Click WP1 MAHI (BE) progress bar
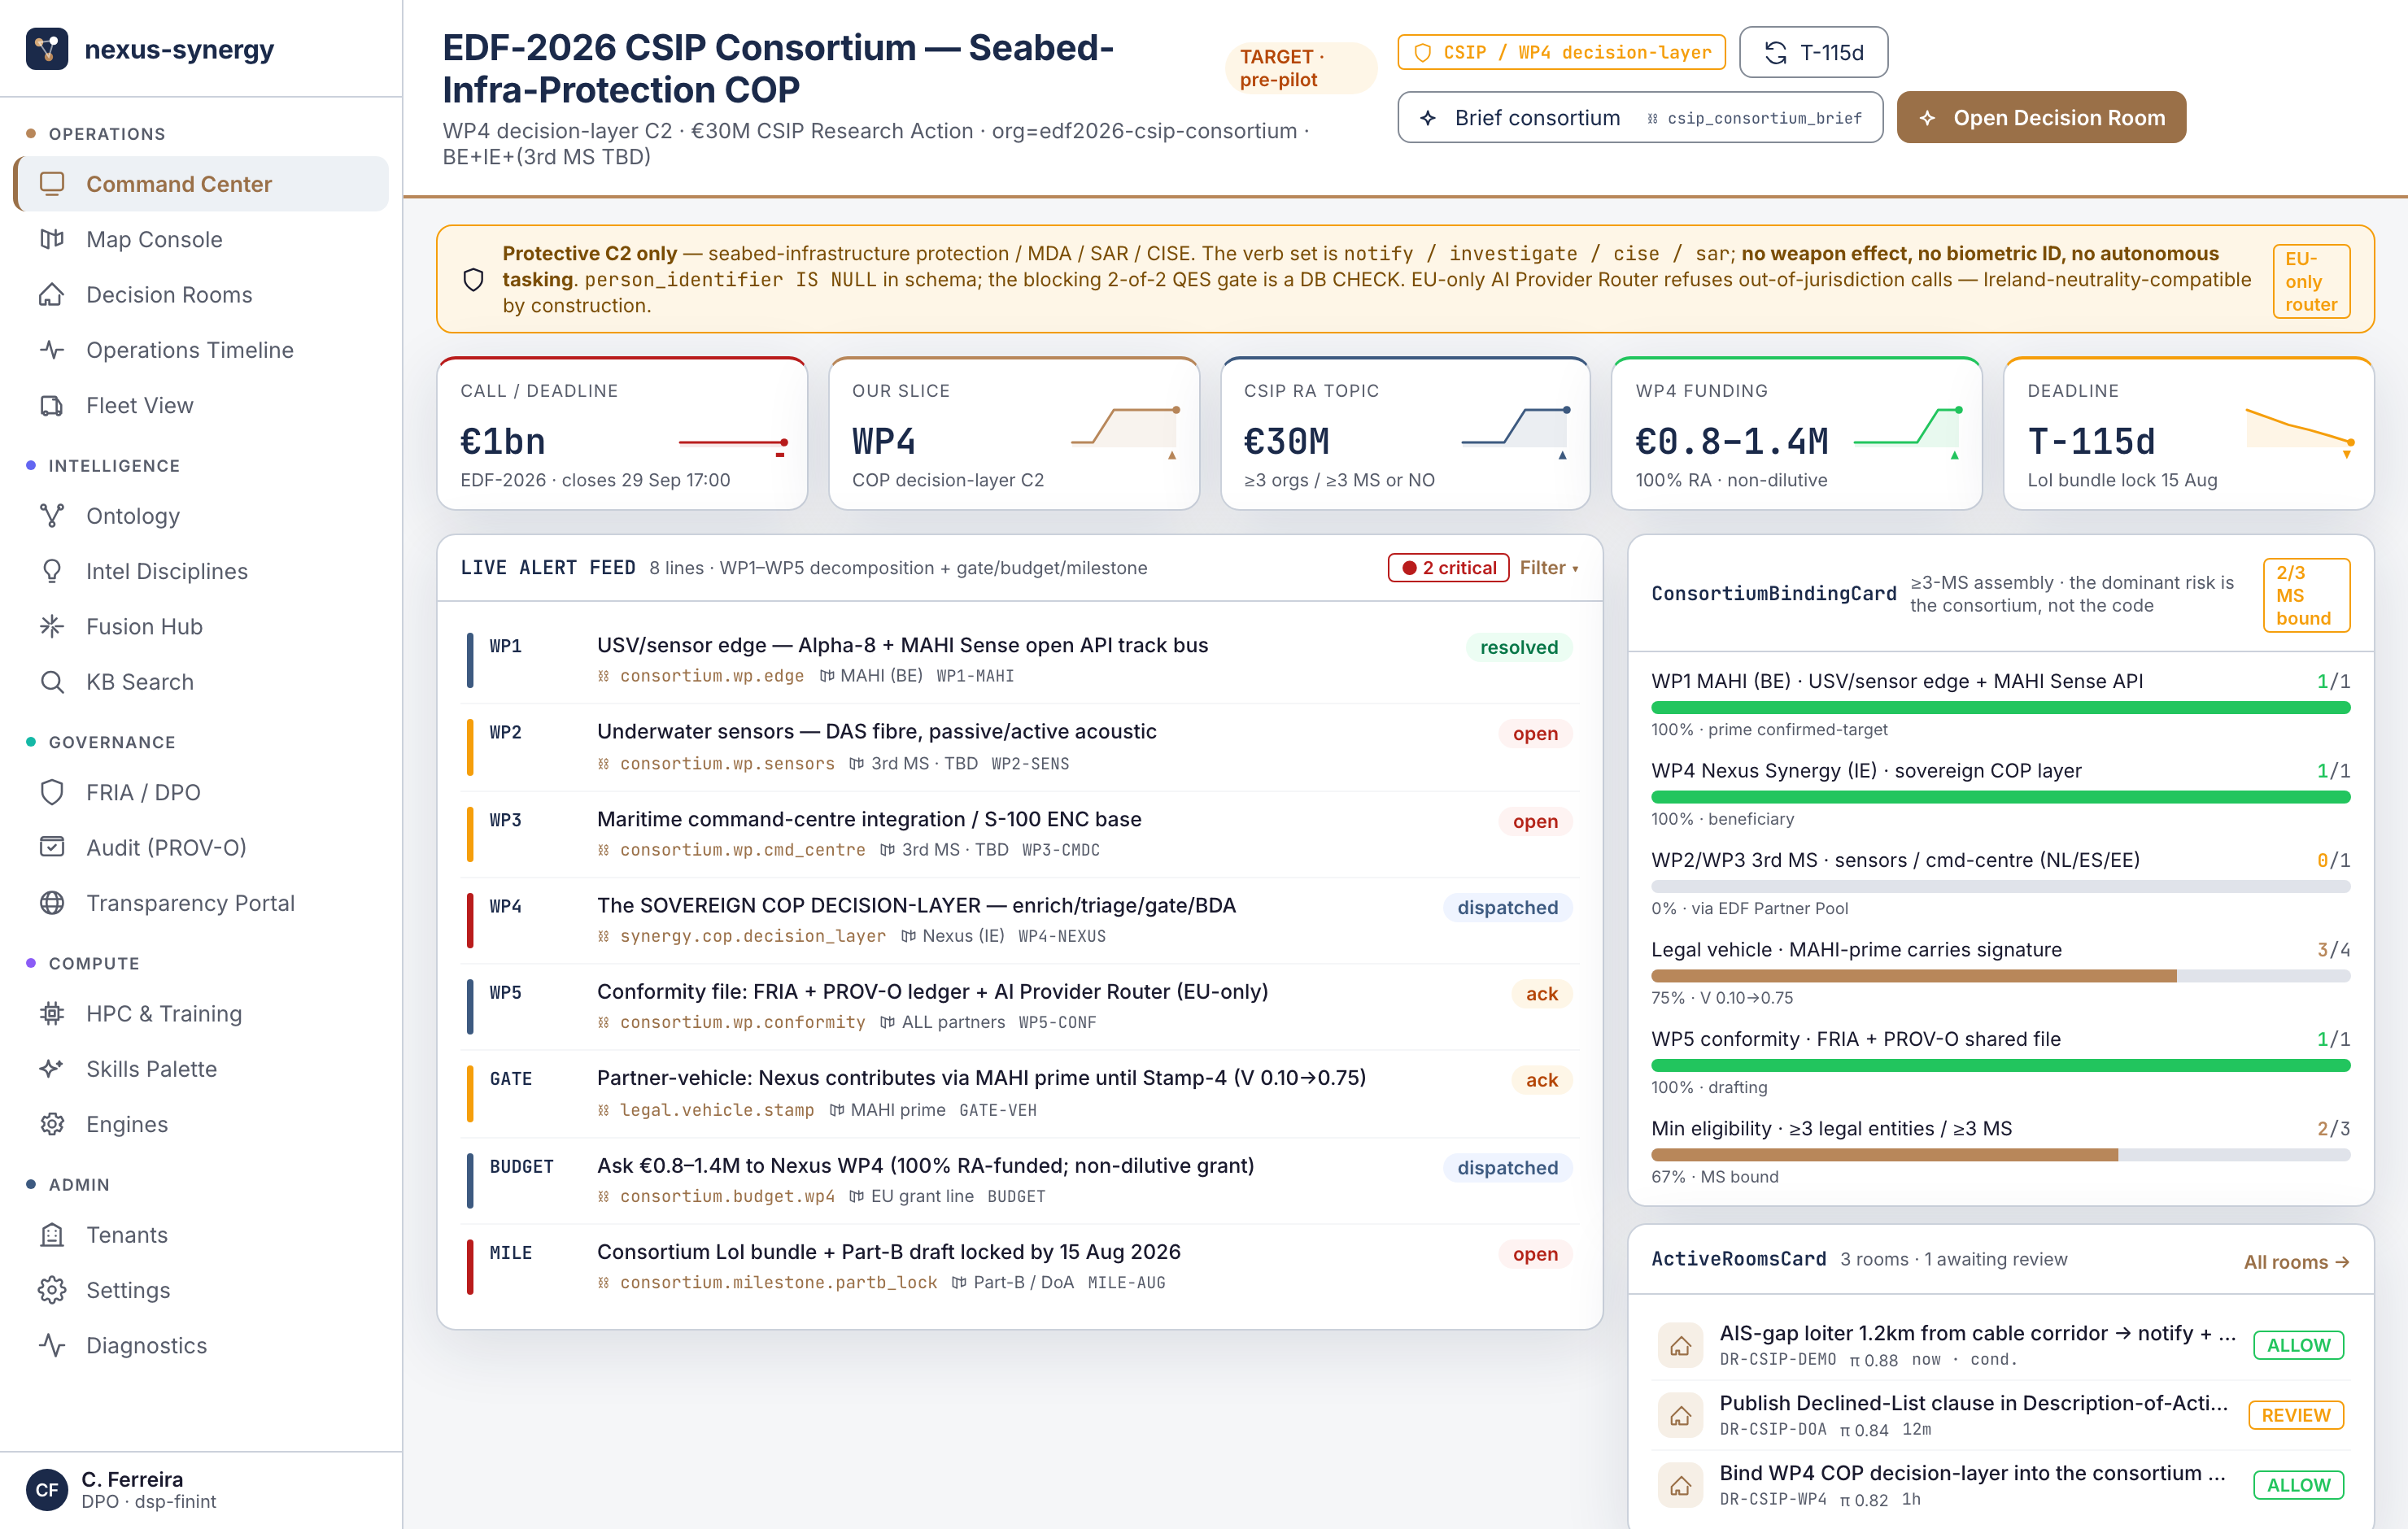This screenshot has width=2408, height=1529. 2000,708
